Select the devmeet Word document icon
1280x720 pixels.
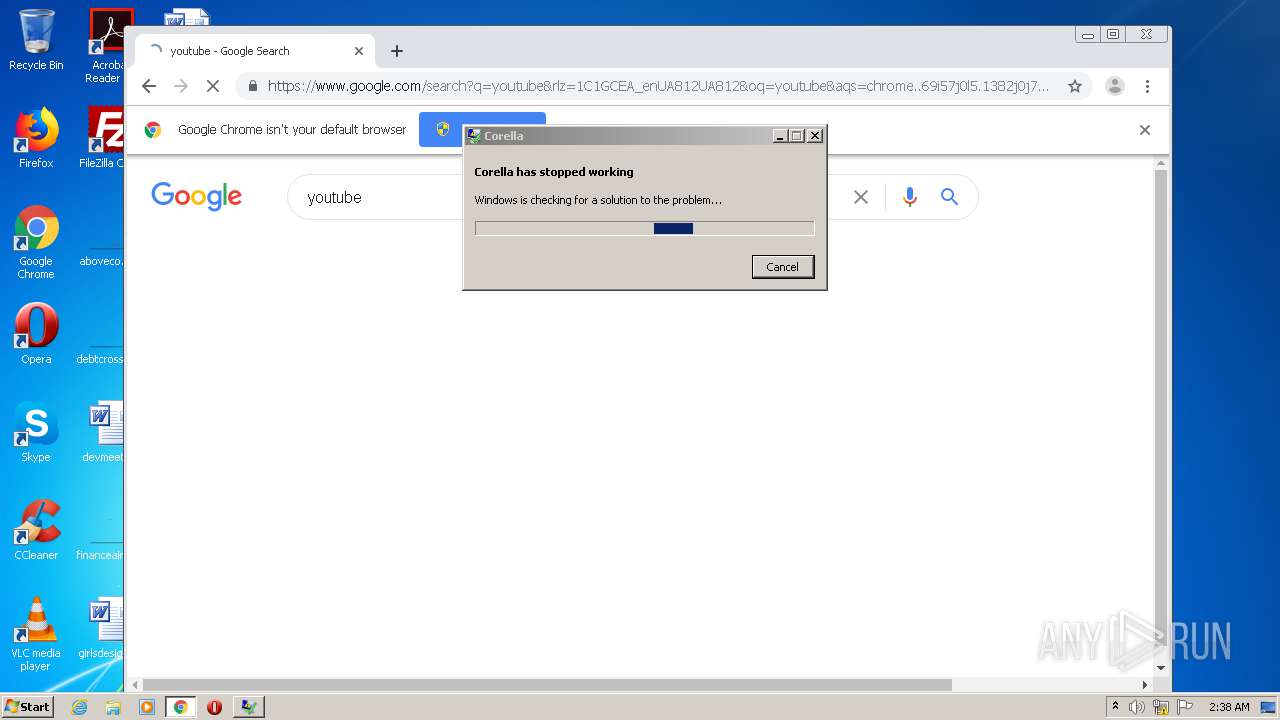[103, 432]
